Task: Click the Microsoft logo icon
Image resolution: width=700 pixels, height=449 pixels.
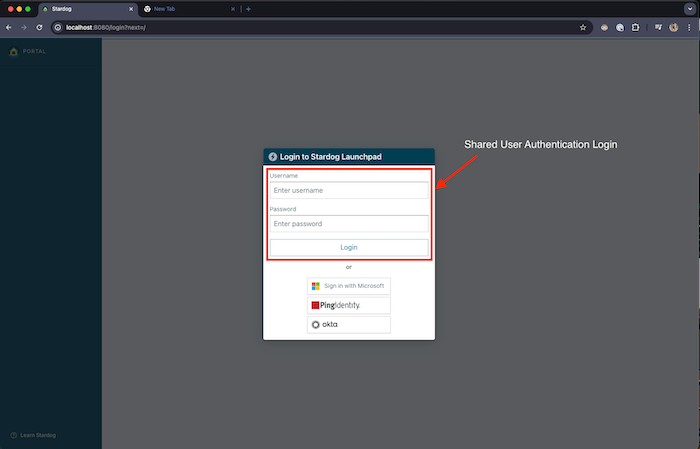Action: pyautogui.click(x=316, y=286)
